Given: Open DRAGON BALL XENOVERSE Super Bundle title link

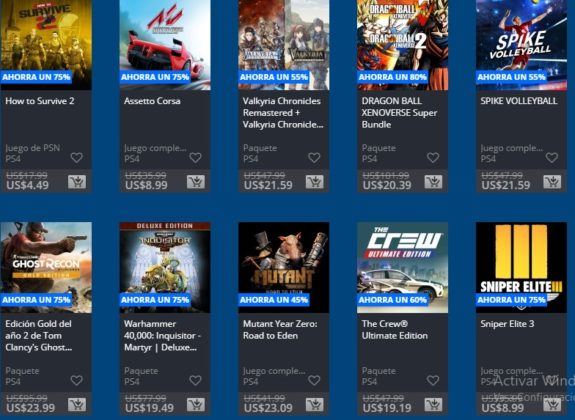Looking at the screenshot, I should click(x=399, y=113).
